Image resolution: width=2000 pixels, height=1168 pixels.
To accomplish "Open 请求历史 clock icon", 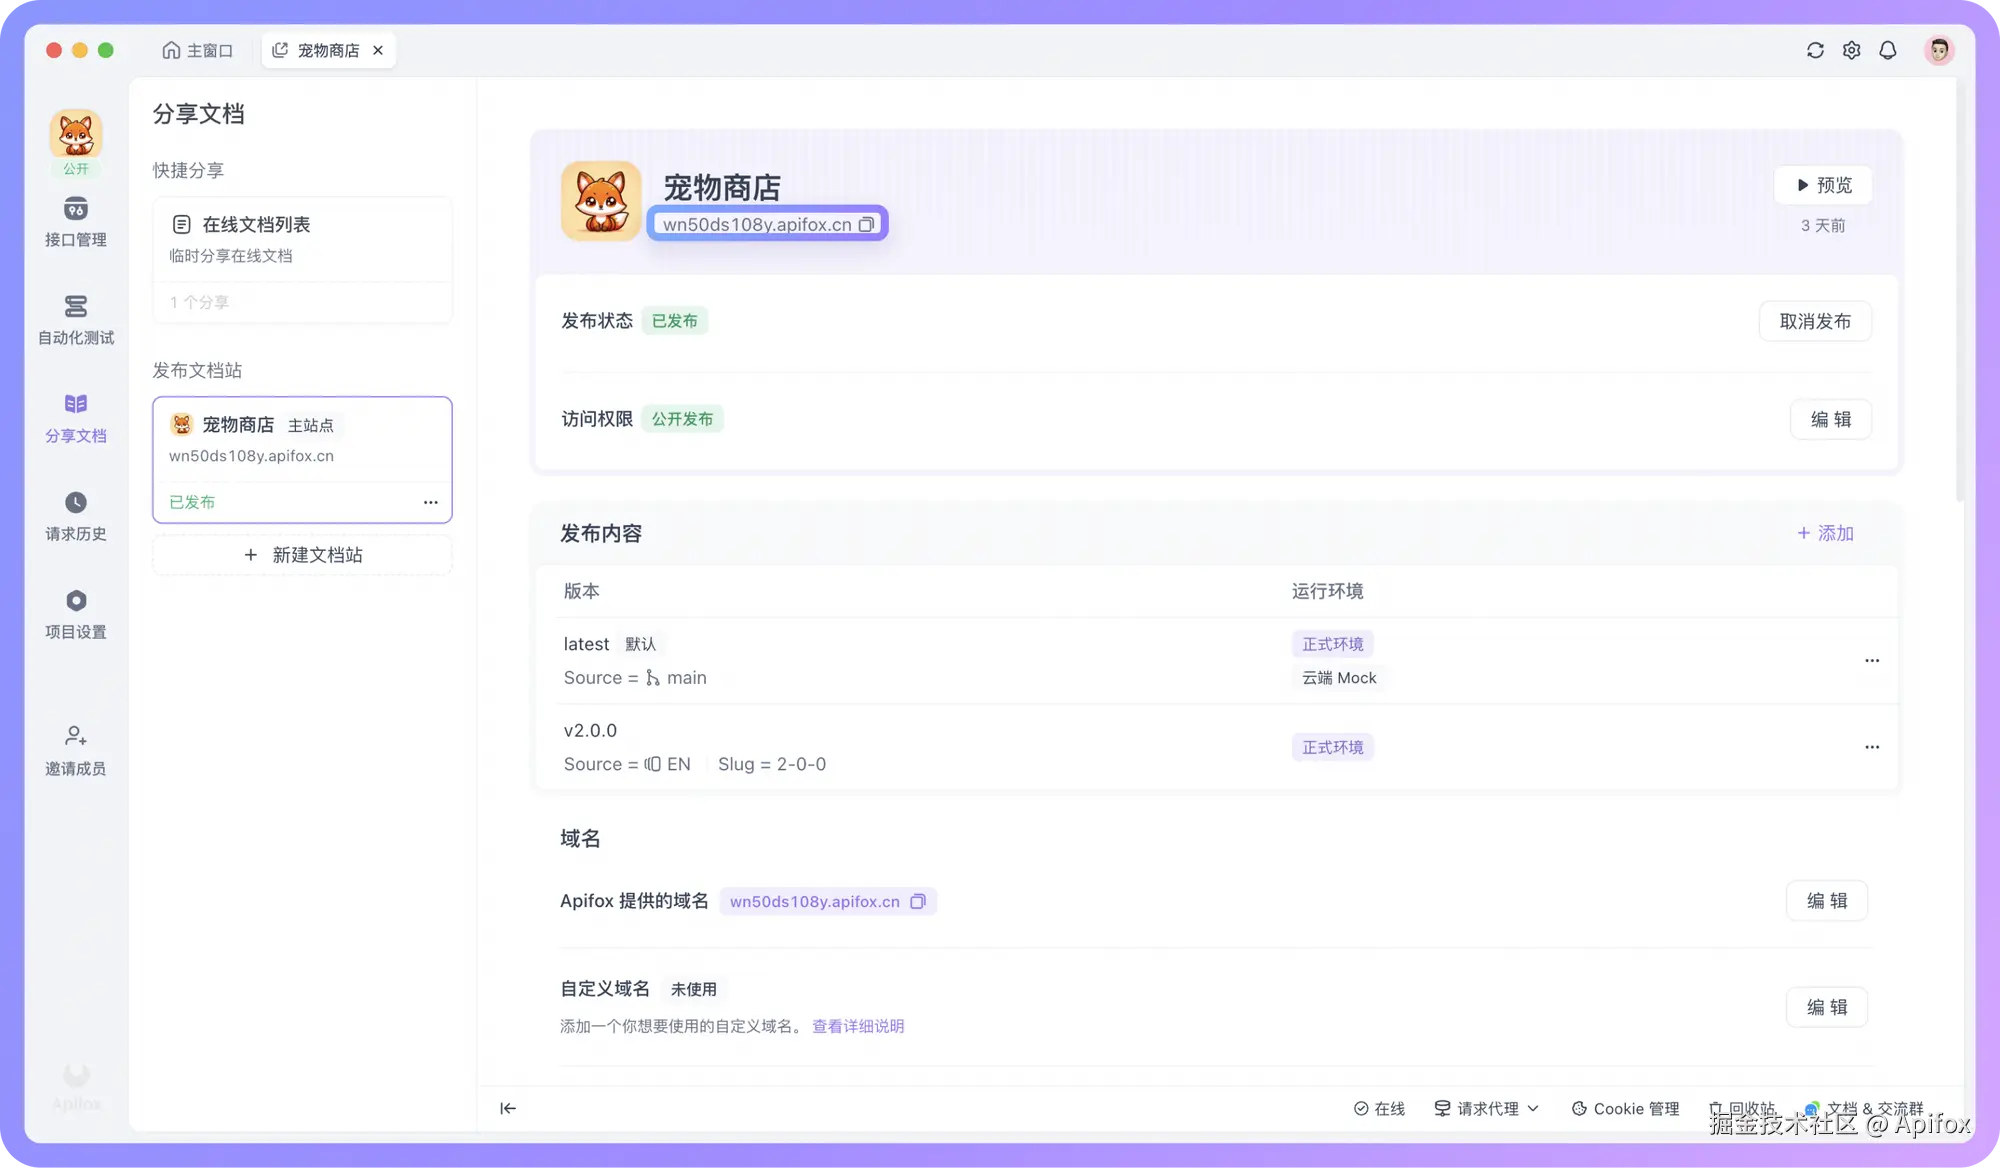I will (76, 502).
